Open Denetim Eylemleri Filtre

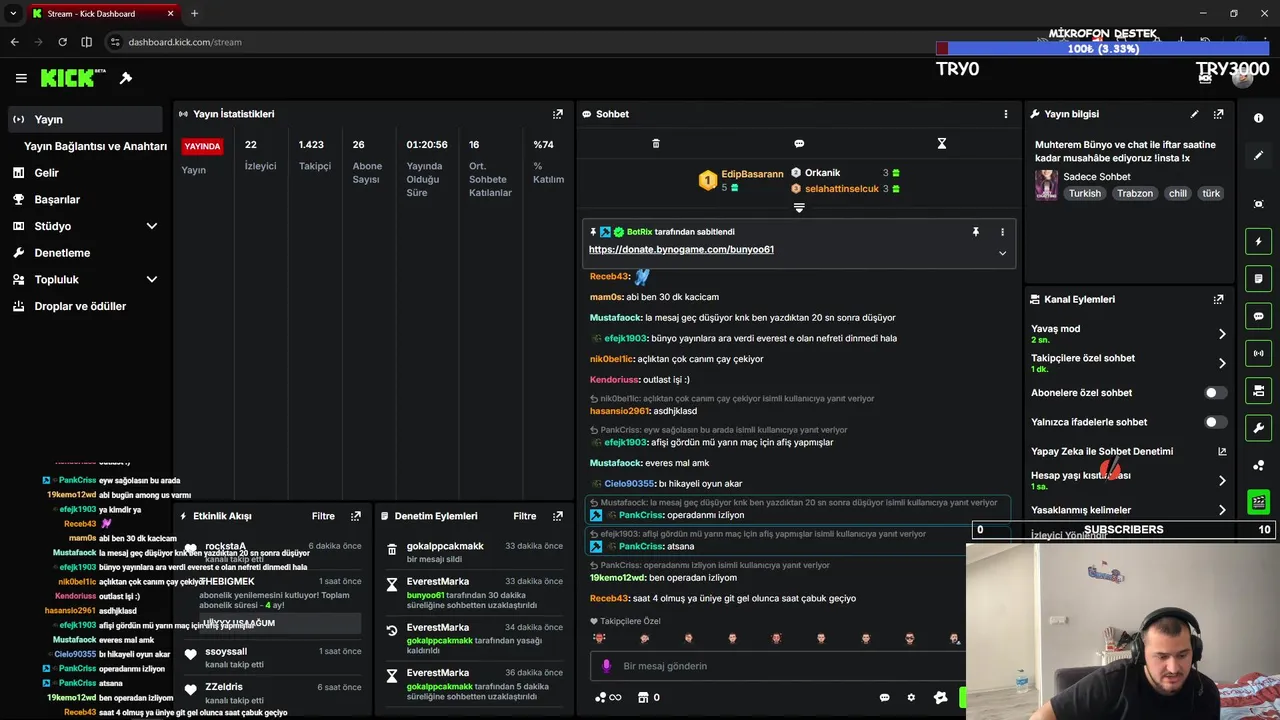click(525, 516)
